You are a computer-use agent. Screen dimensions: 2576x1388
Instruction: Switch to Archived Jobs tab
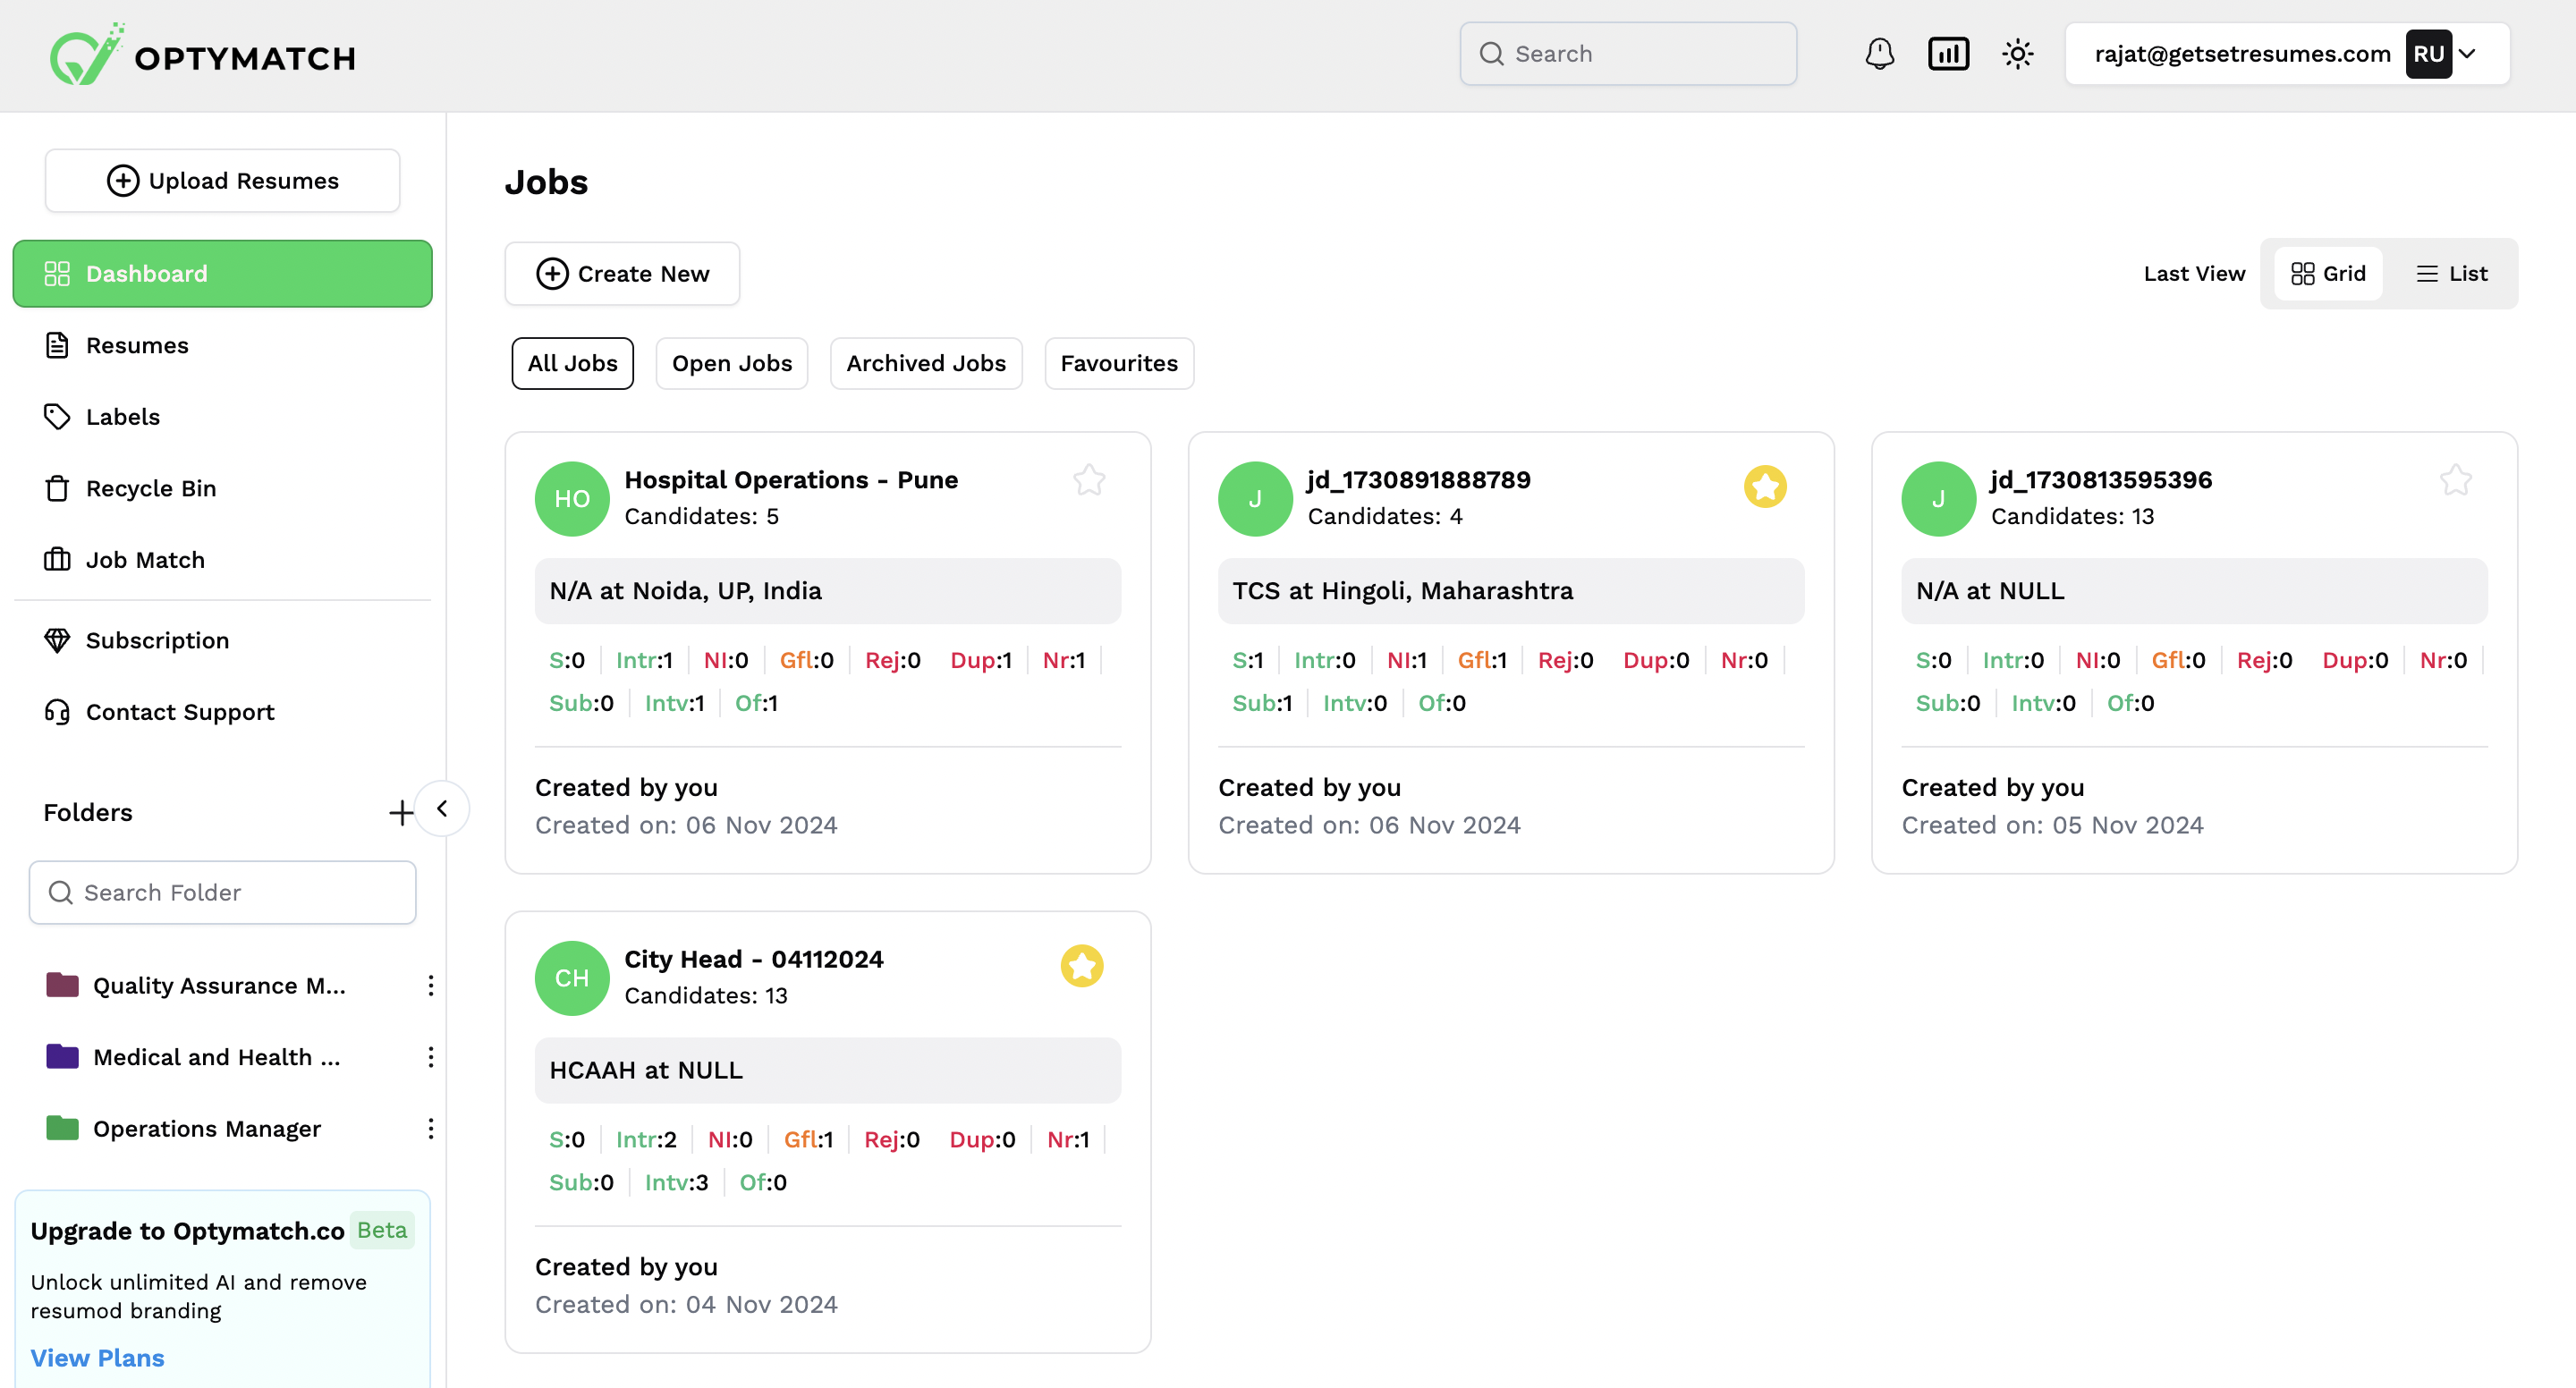click(925, 363)
